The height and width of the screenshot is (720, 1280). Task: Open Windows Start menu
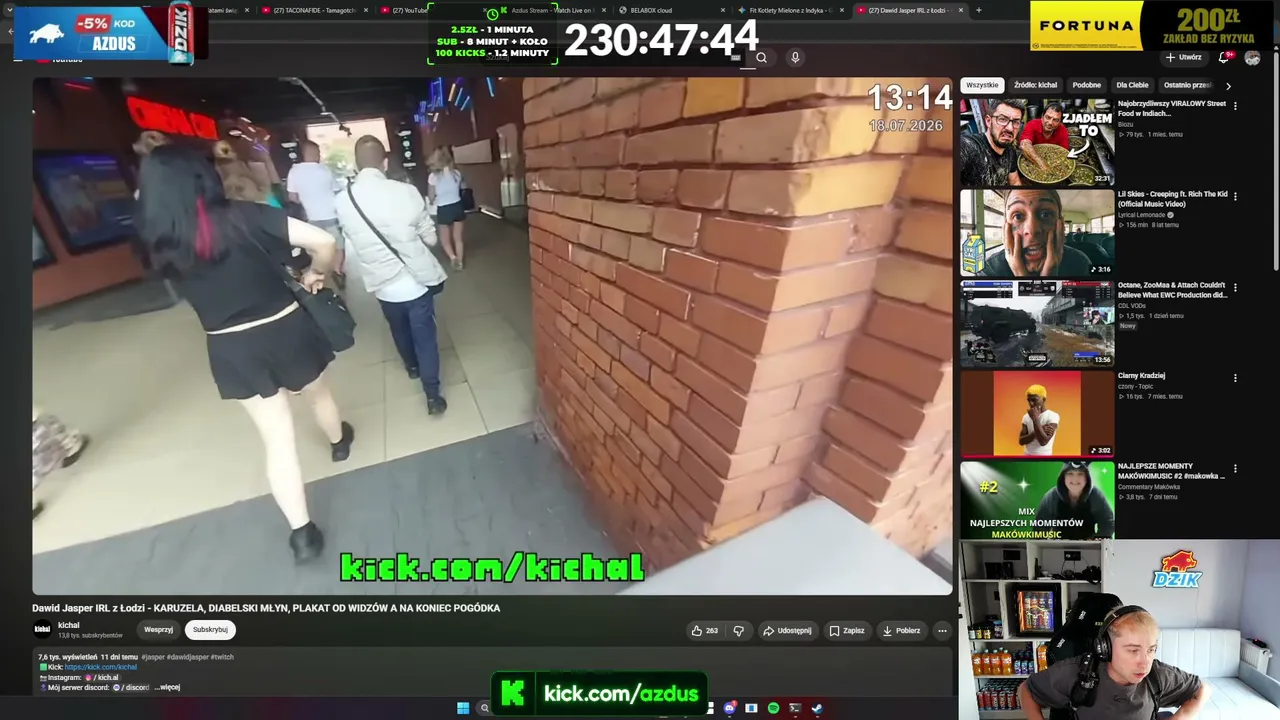pyautogui.click(x=463, y=708)
